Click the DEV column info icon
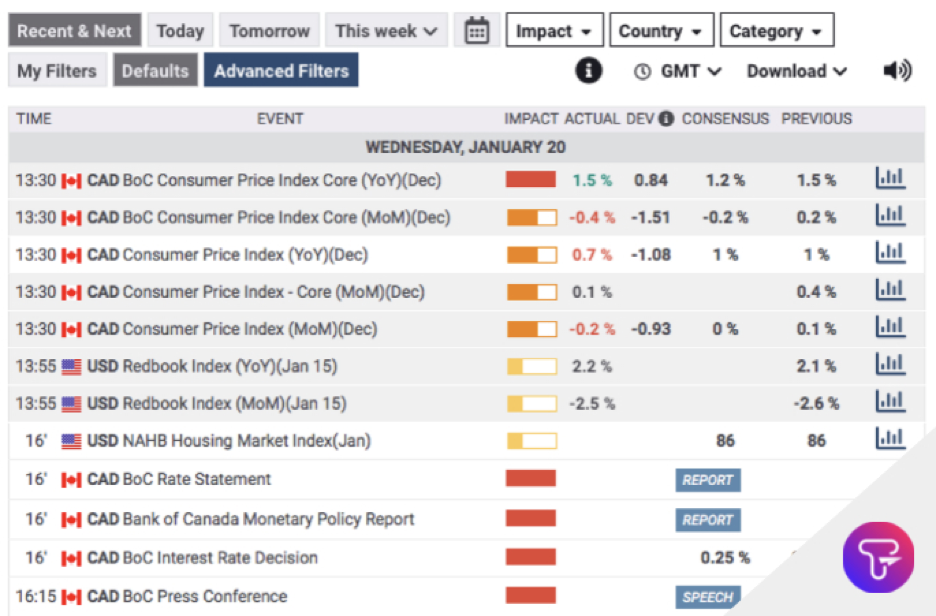 pyautogui.click(x=666, y=119)
